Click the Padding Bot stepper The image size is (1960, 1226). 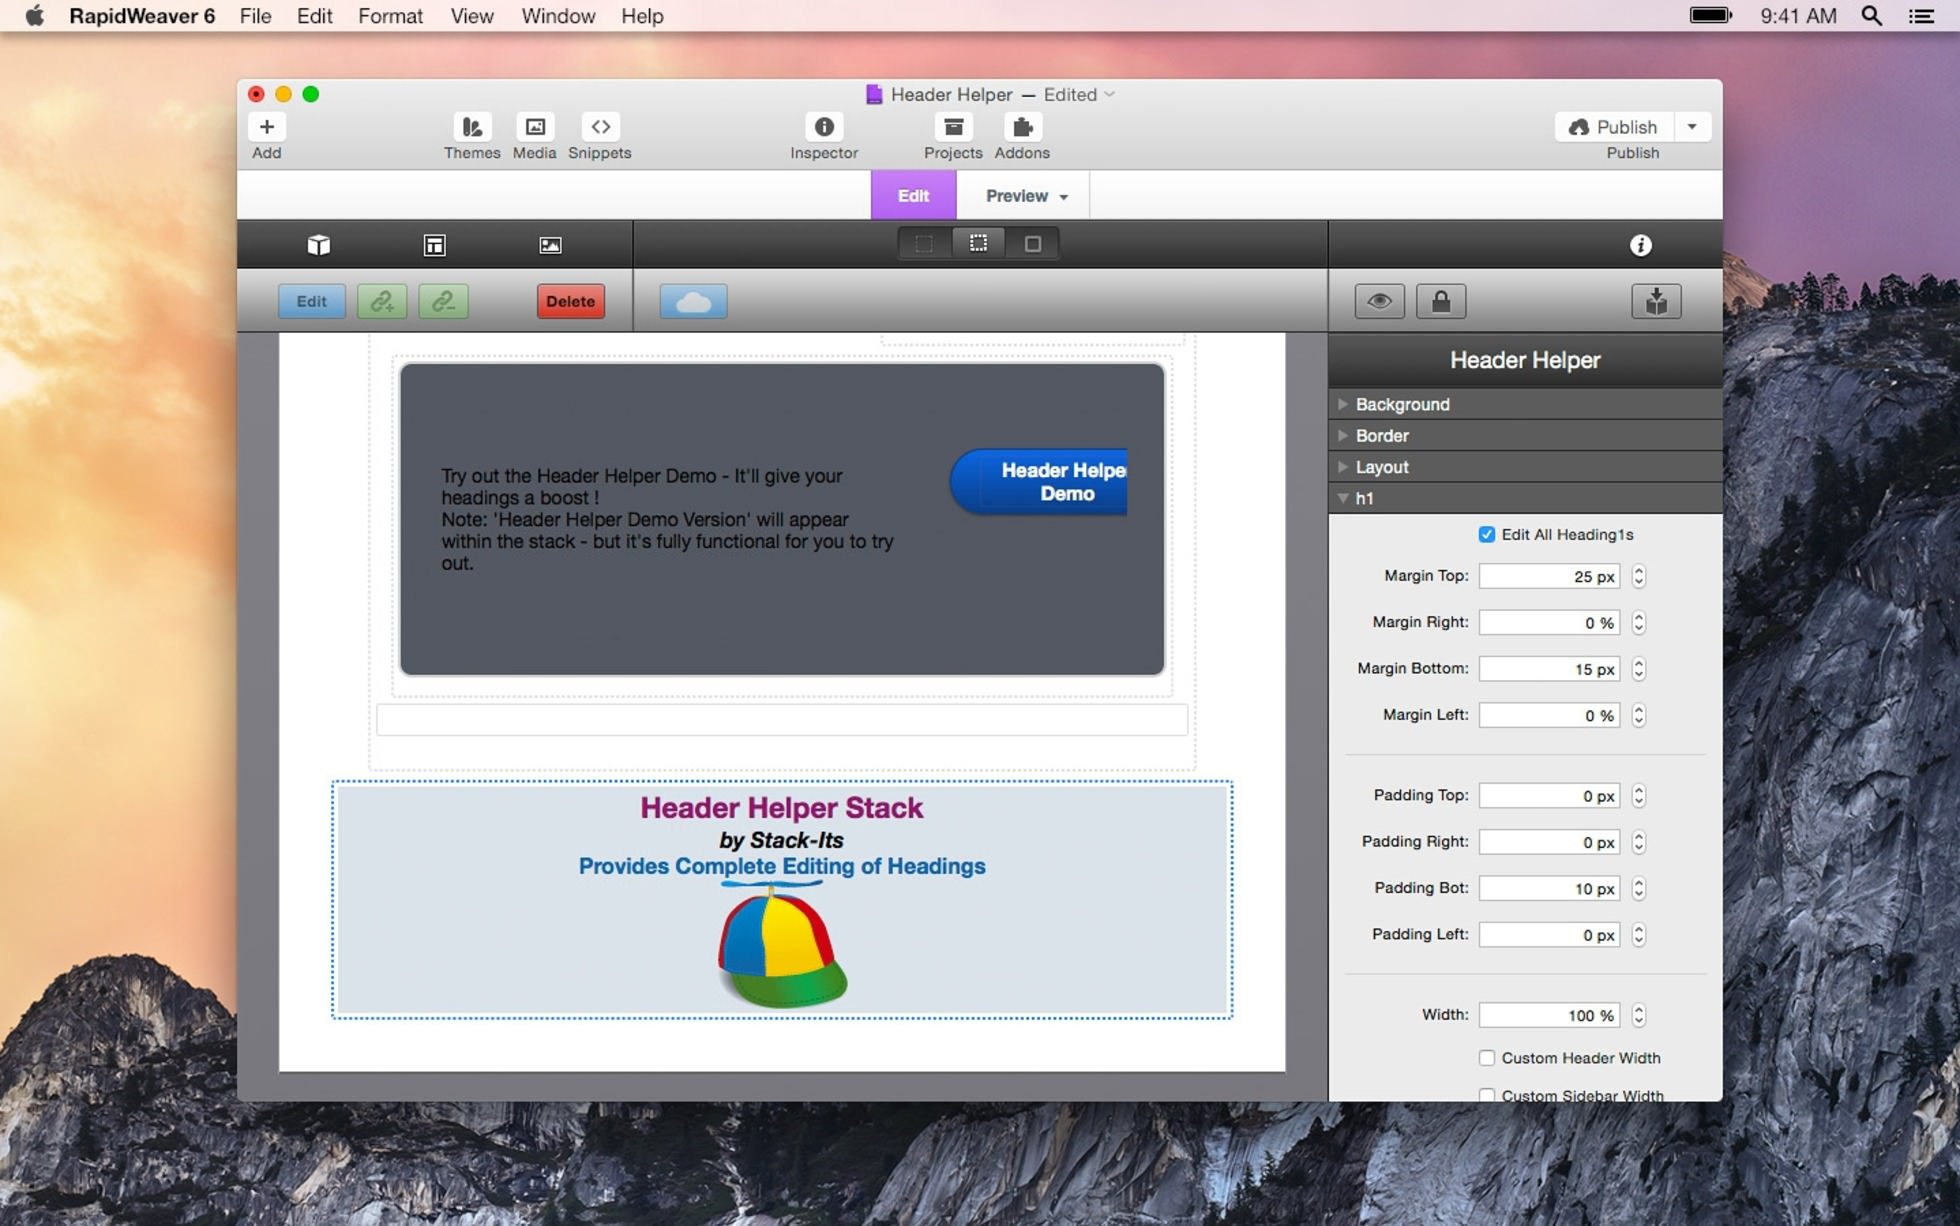tap(1638, 888)
